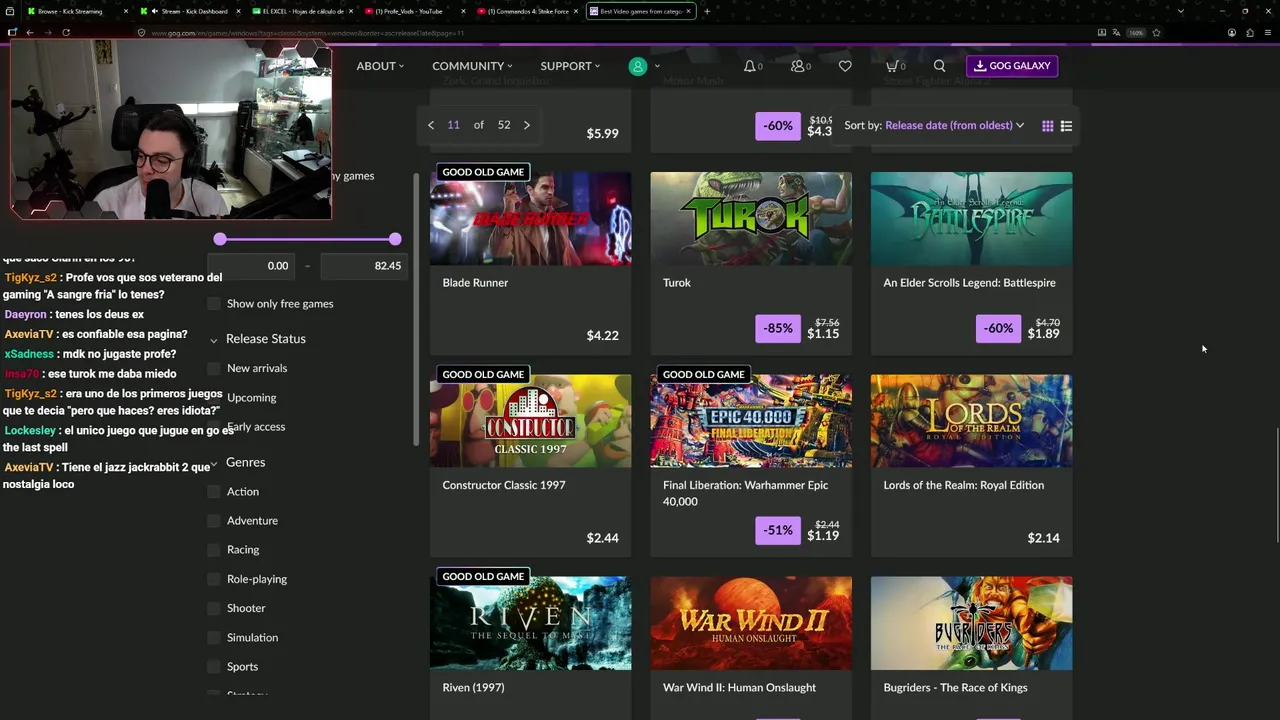The height and width of the screenshot is (720, 1280).
Task: Open the Blade Runner game title link
Action: coord(475,283)
